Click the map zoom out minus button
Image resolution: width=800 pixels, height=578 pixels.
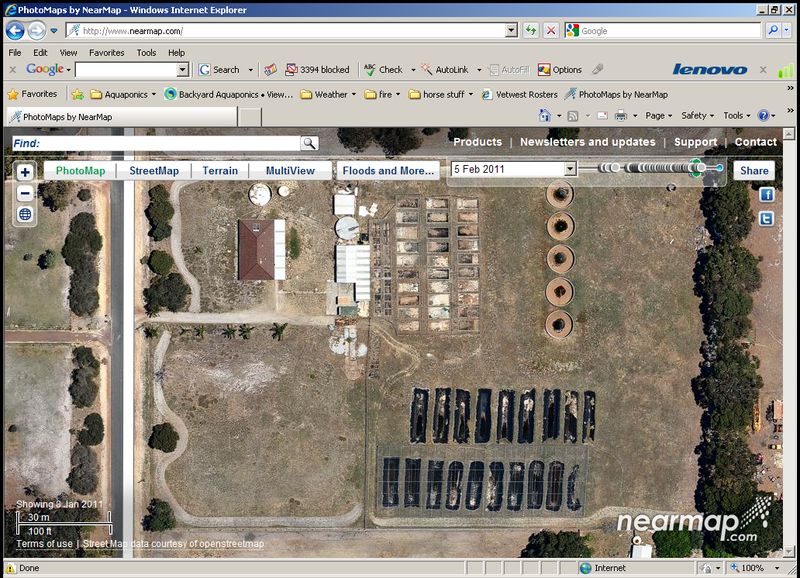25,193
